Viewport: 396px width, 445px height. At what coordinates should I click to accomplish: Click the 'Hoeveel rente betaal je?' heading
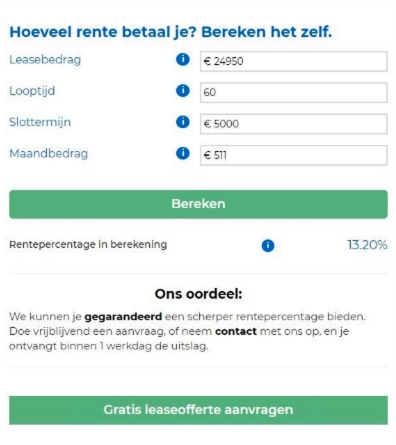click(x=103, y=32)
